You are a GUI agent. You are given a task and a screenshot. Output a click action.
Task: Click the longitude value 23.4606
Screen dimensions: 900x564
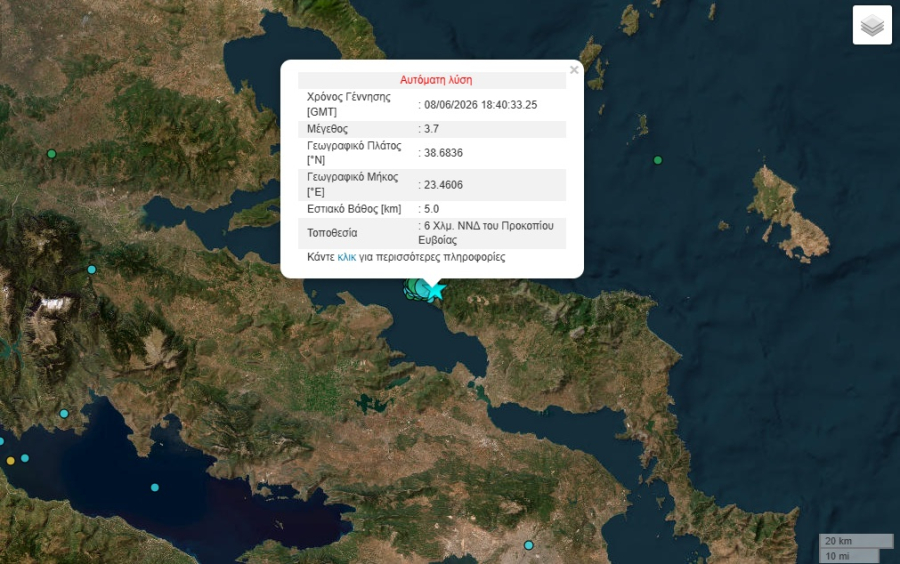(443, 185)
